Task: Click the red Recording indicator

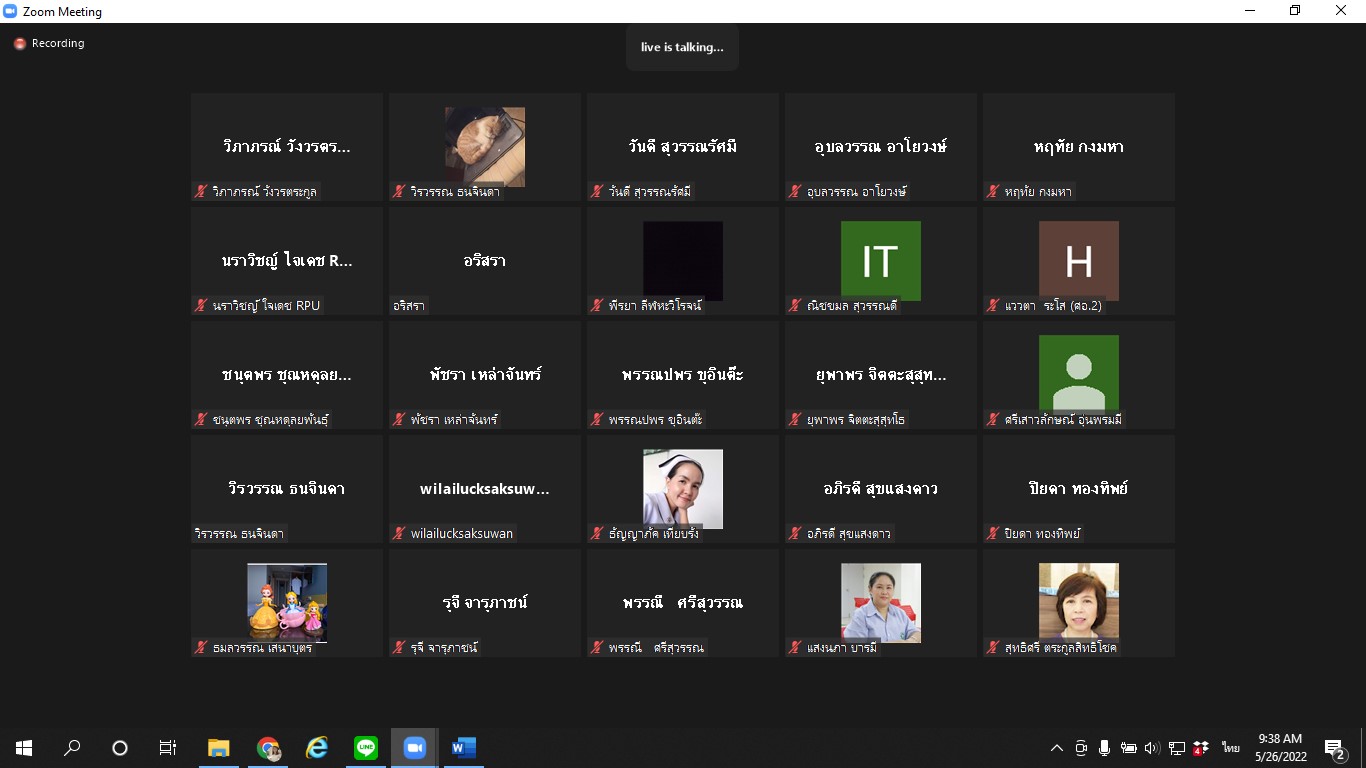Action: pos(20,44)
